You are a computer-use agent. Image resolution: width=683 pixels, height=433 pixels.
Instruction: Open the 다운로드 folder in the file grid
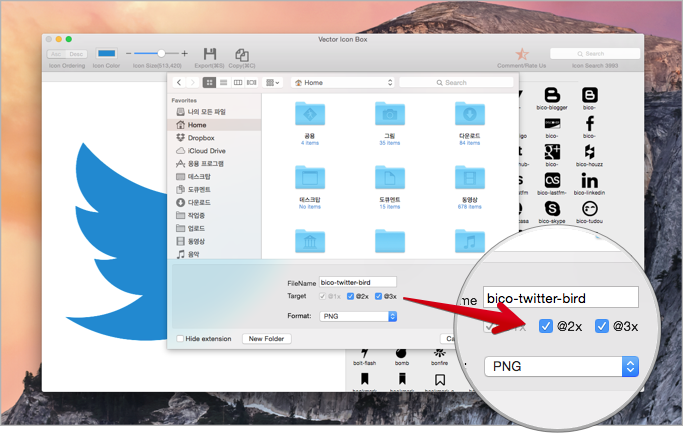470,114
